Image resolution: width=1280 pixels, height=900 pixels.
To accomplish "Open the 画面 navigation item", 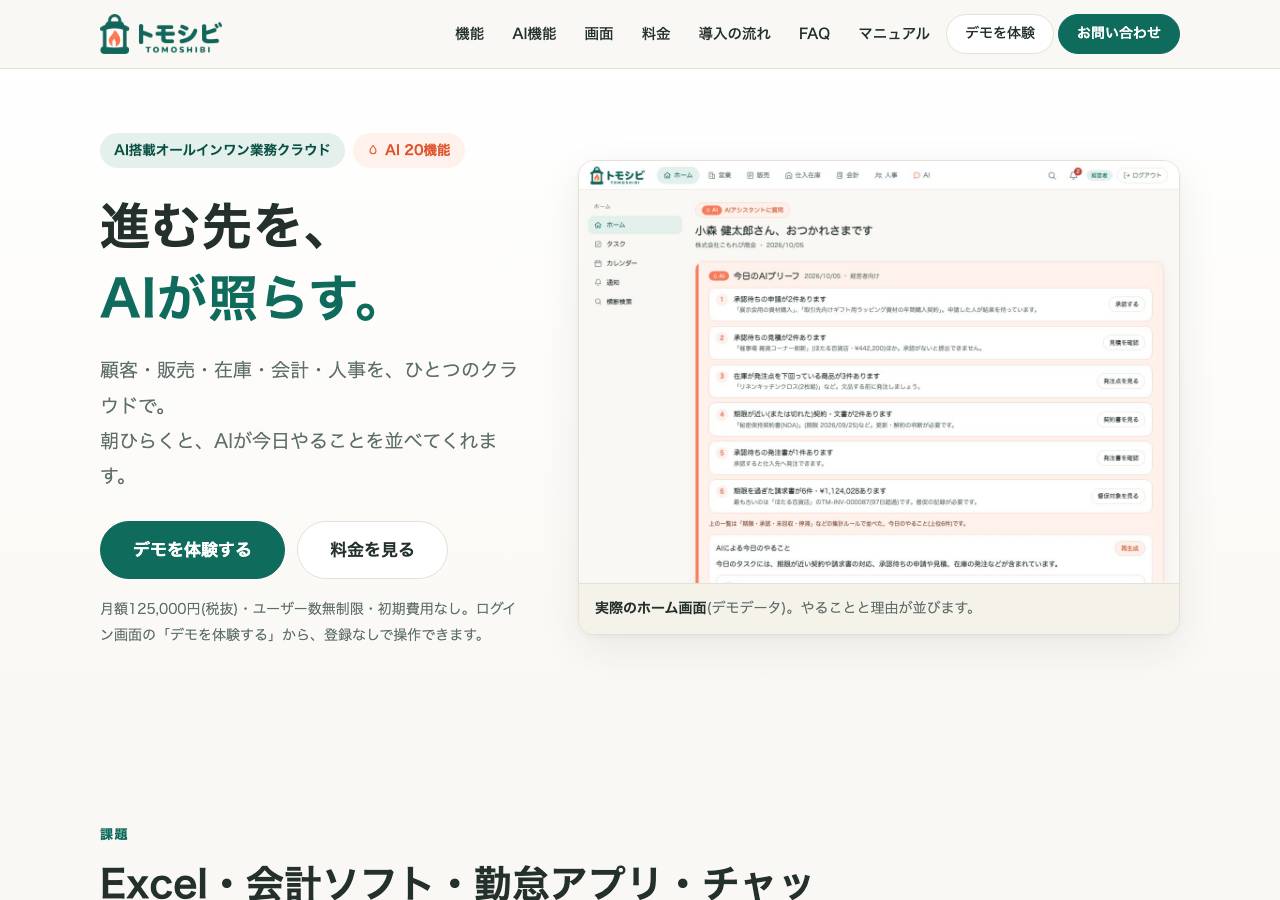I will pyautogui.click(x=599, y=34).
